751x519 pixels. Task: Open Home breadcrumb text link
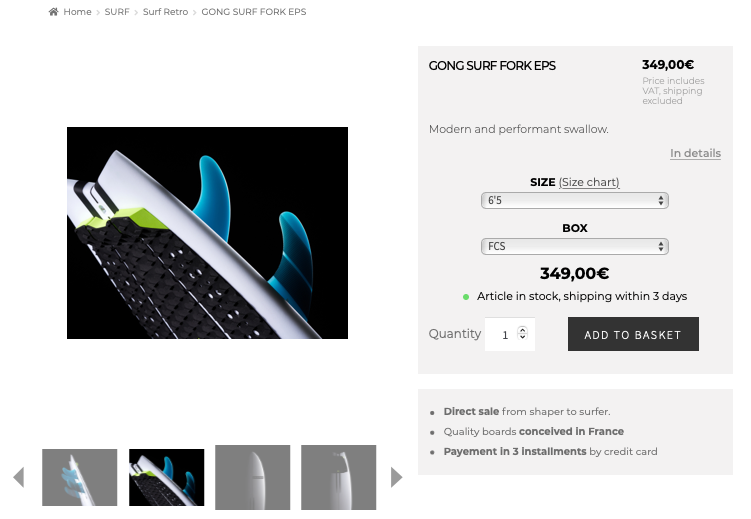pyautogui.click(x=77, y=11)
